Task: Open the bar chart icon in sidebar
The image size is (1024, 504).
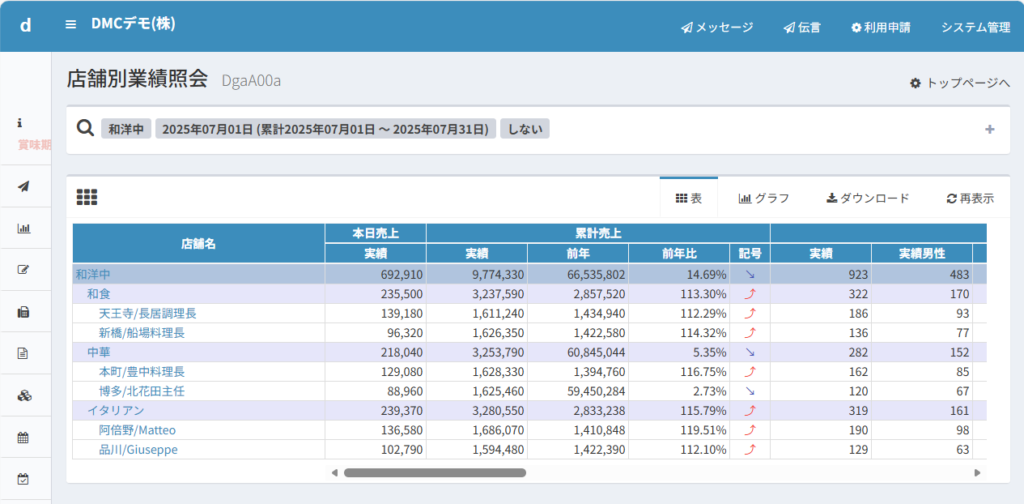Action: 24,228
